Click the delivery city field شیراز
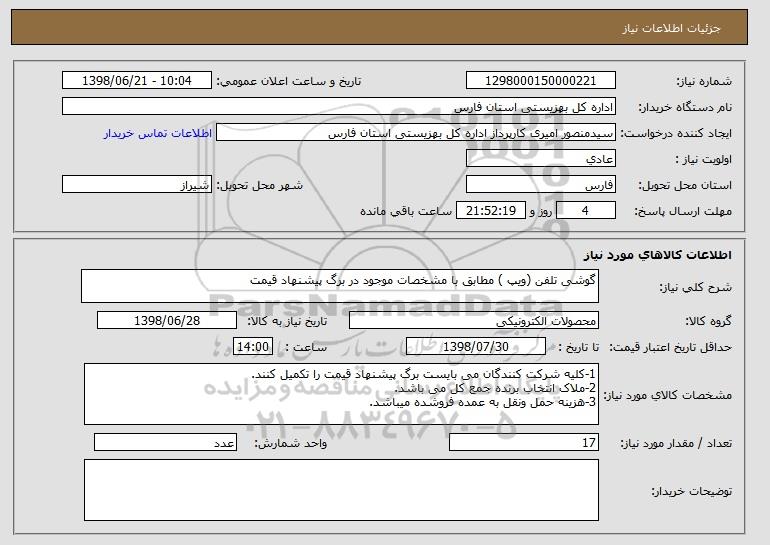This screenshot has width=770, height=545. pyautogui.click(x=137, y=185)
